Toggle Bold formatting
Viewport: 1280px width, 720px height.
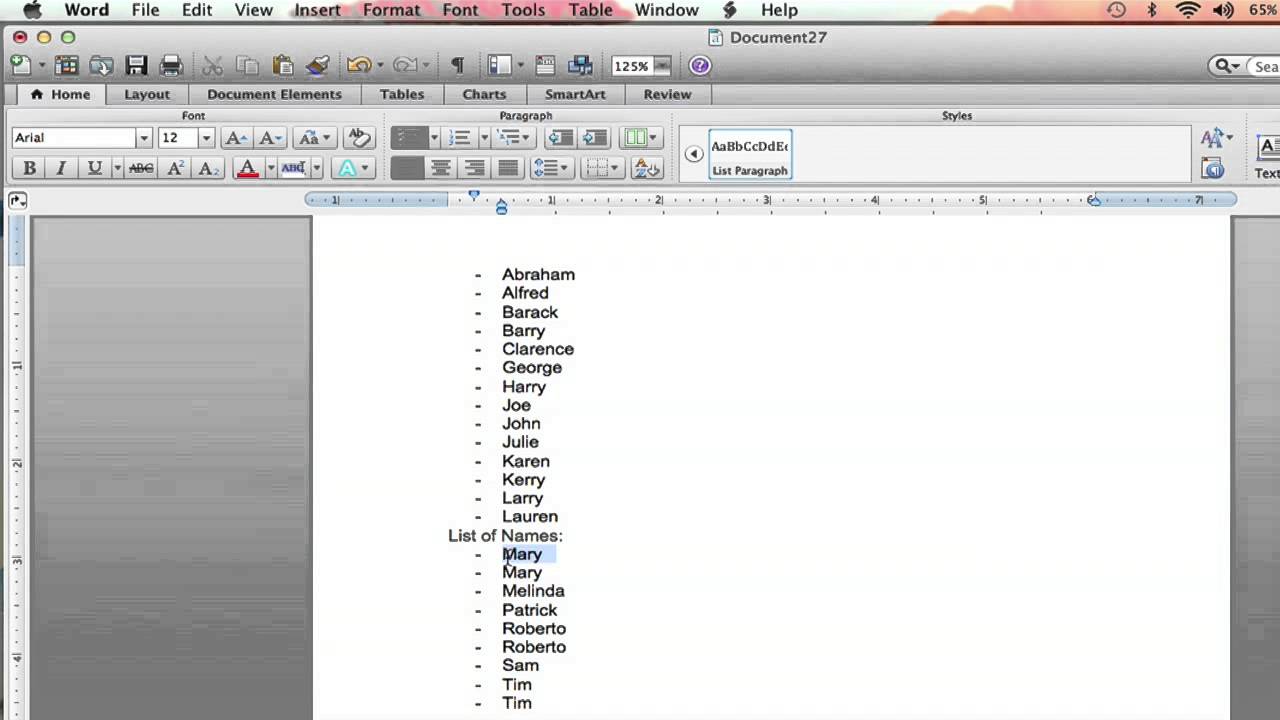pyautogui.click(x=29, y=168)
